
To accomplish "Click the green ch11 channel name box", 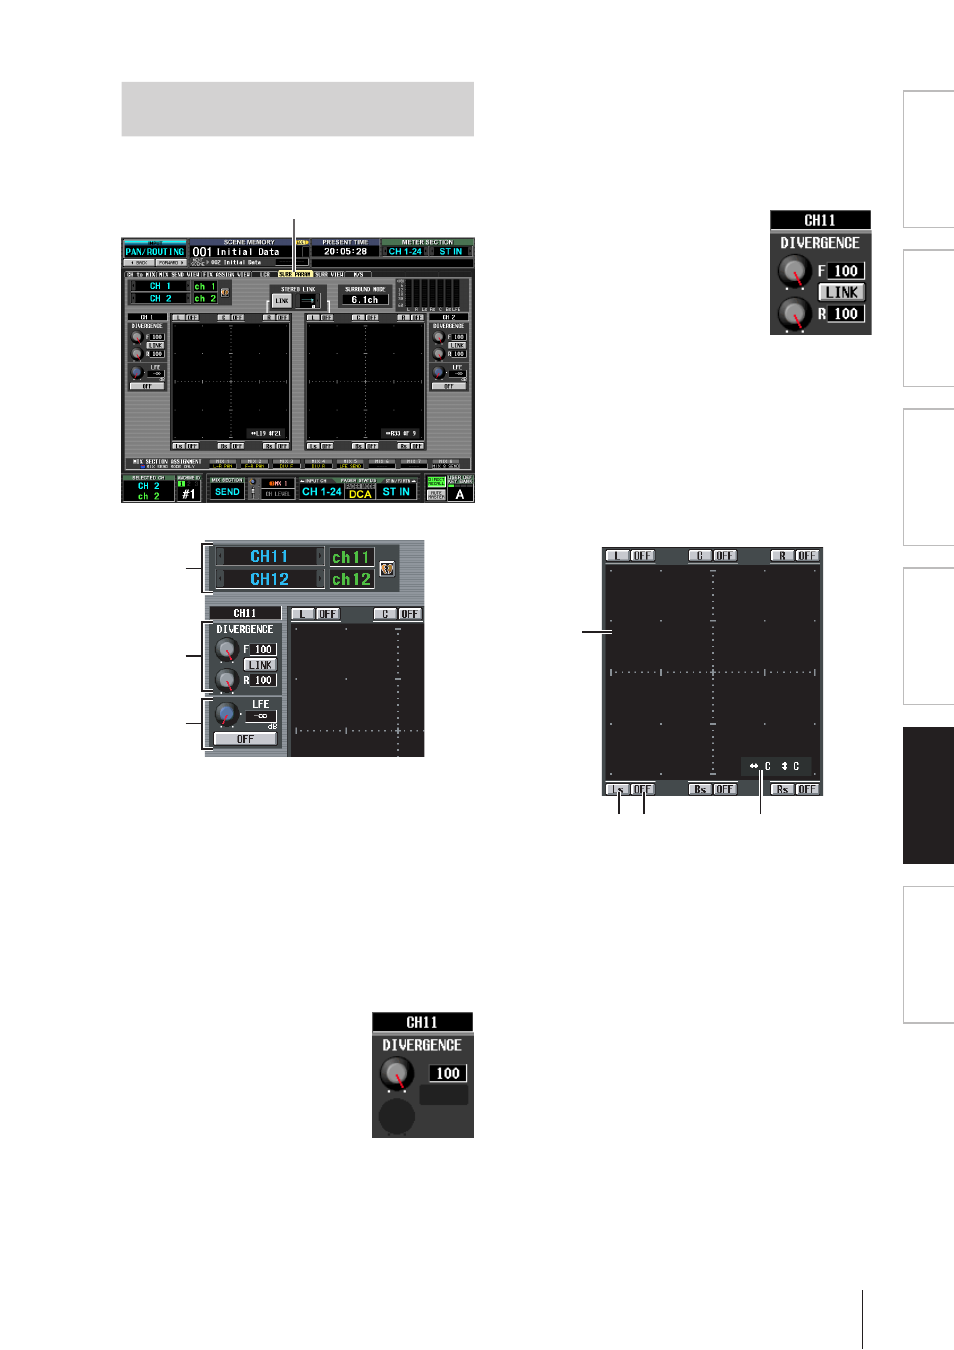I will (x=352, y=557).
